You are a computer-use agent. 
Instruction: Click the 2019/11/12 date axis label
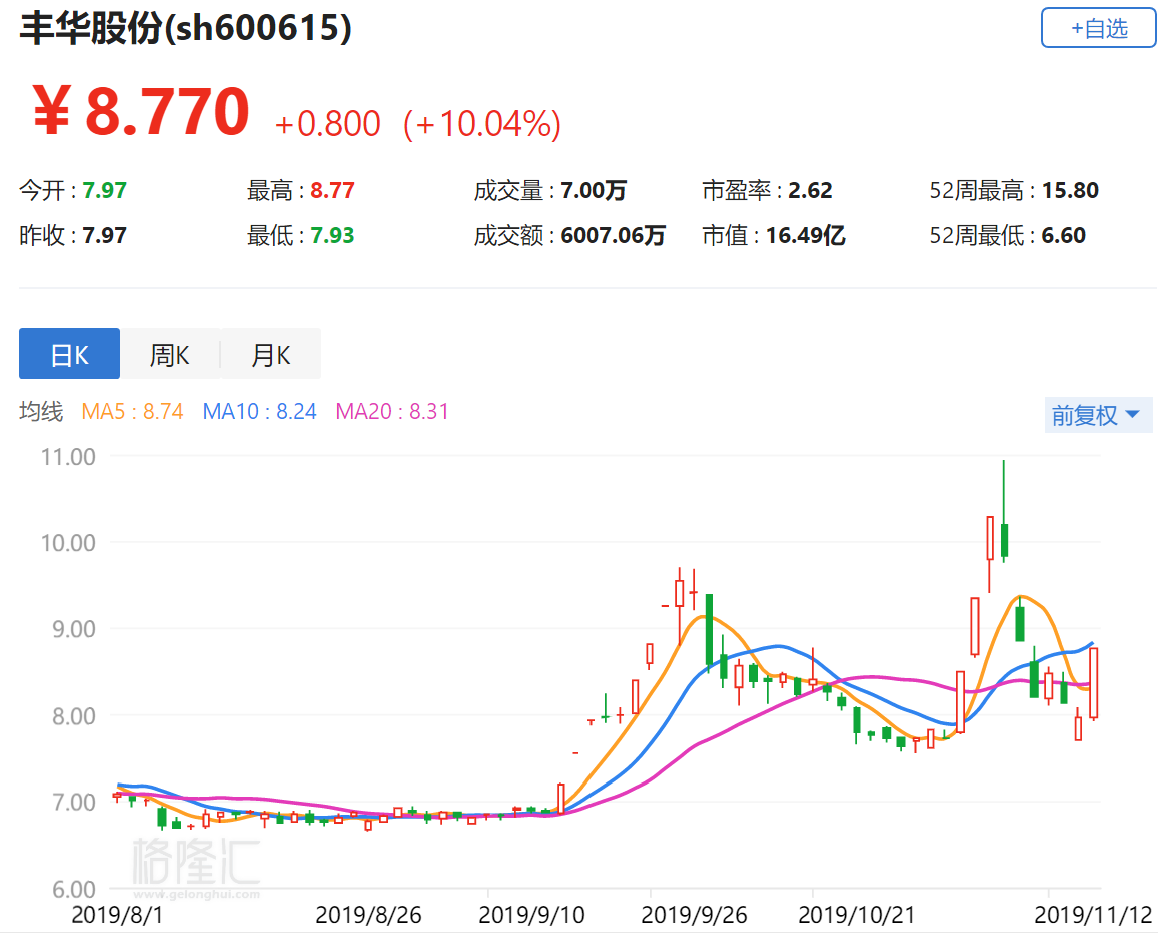pyautogui.click(x=1093, y=915)
